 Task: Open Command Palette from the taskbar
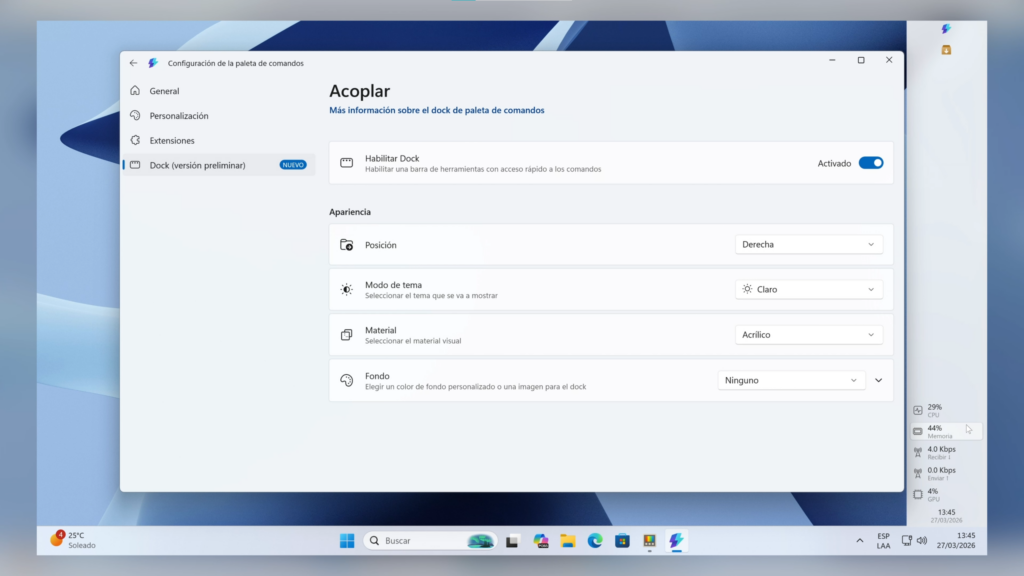tap(676, 540)
